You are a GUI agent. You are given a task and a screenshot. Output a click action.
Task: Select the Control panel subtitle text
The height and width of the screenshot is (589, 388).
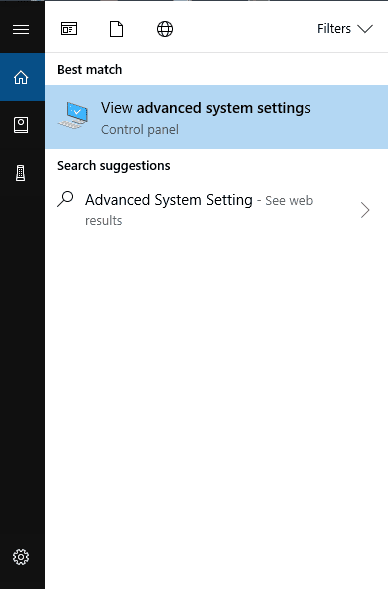coord(140,130)
